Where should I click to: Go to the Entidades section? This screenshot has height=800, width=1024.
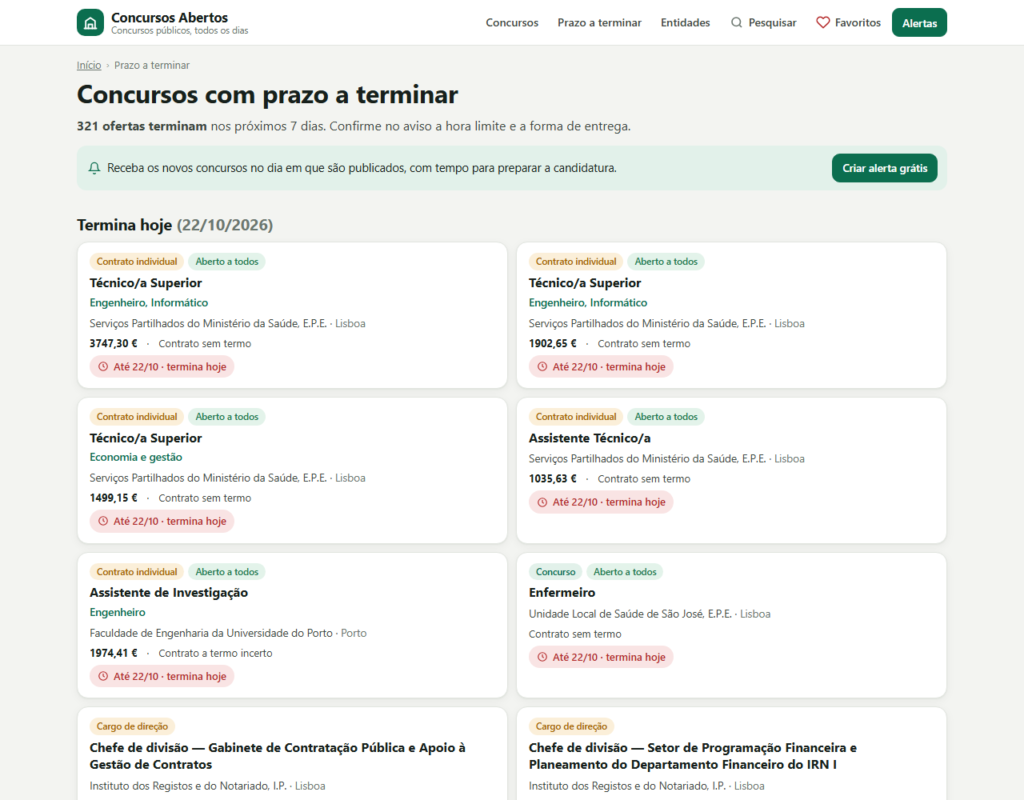pos(685,23)
